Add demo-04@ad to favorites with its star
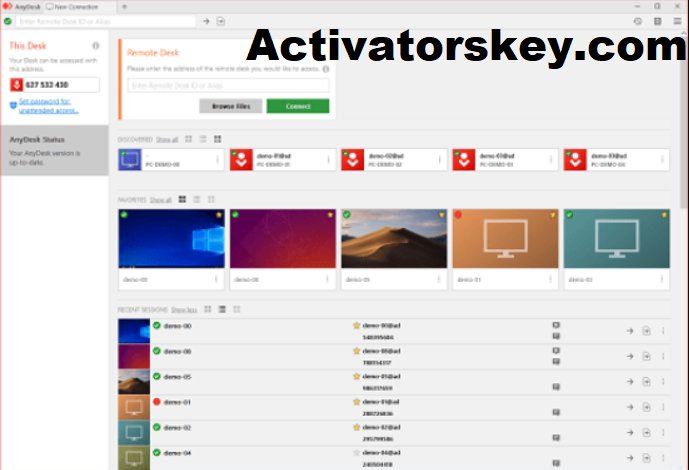 [x=356, y=452]
